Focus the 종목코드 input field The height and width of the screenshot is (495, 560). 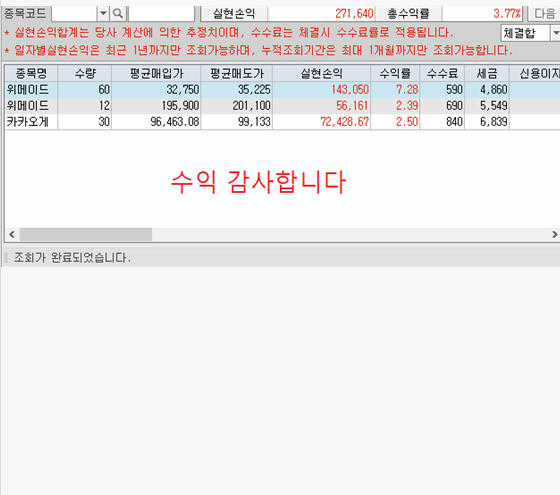click(x=74, y=14)
